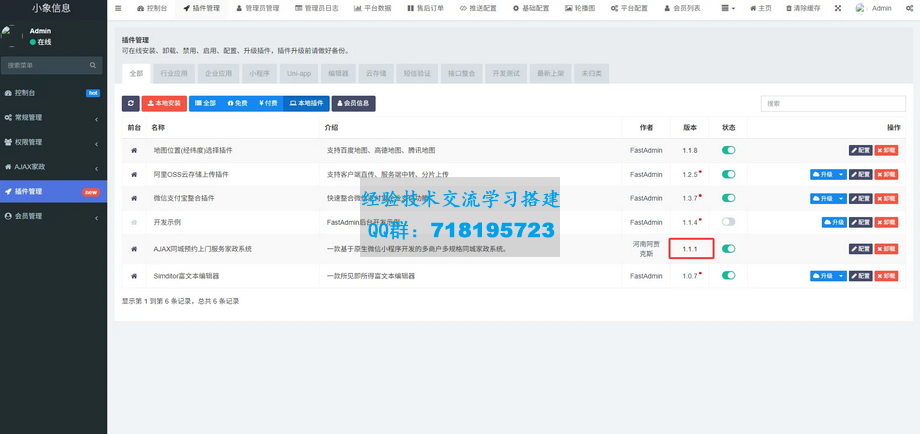Open the Admin user avatar in top bar
The width and height of the screenshot is (920, 434).
coord(861,9)
